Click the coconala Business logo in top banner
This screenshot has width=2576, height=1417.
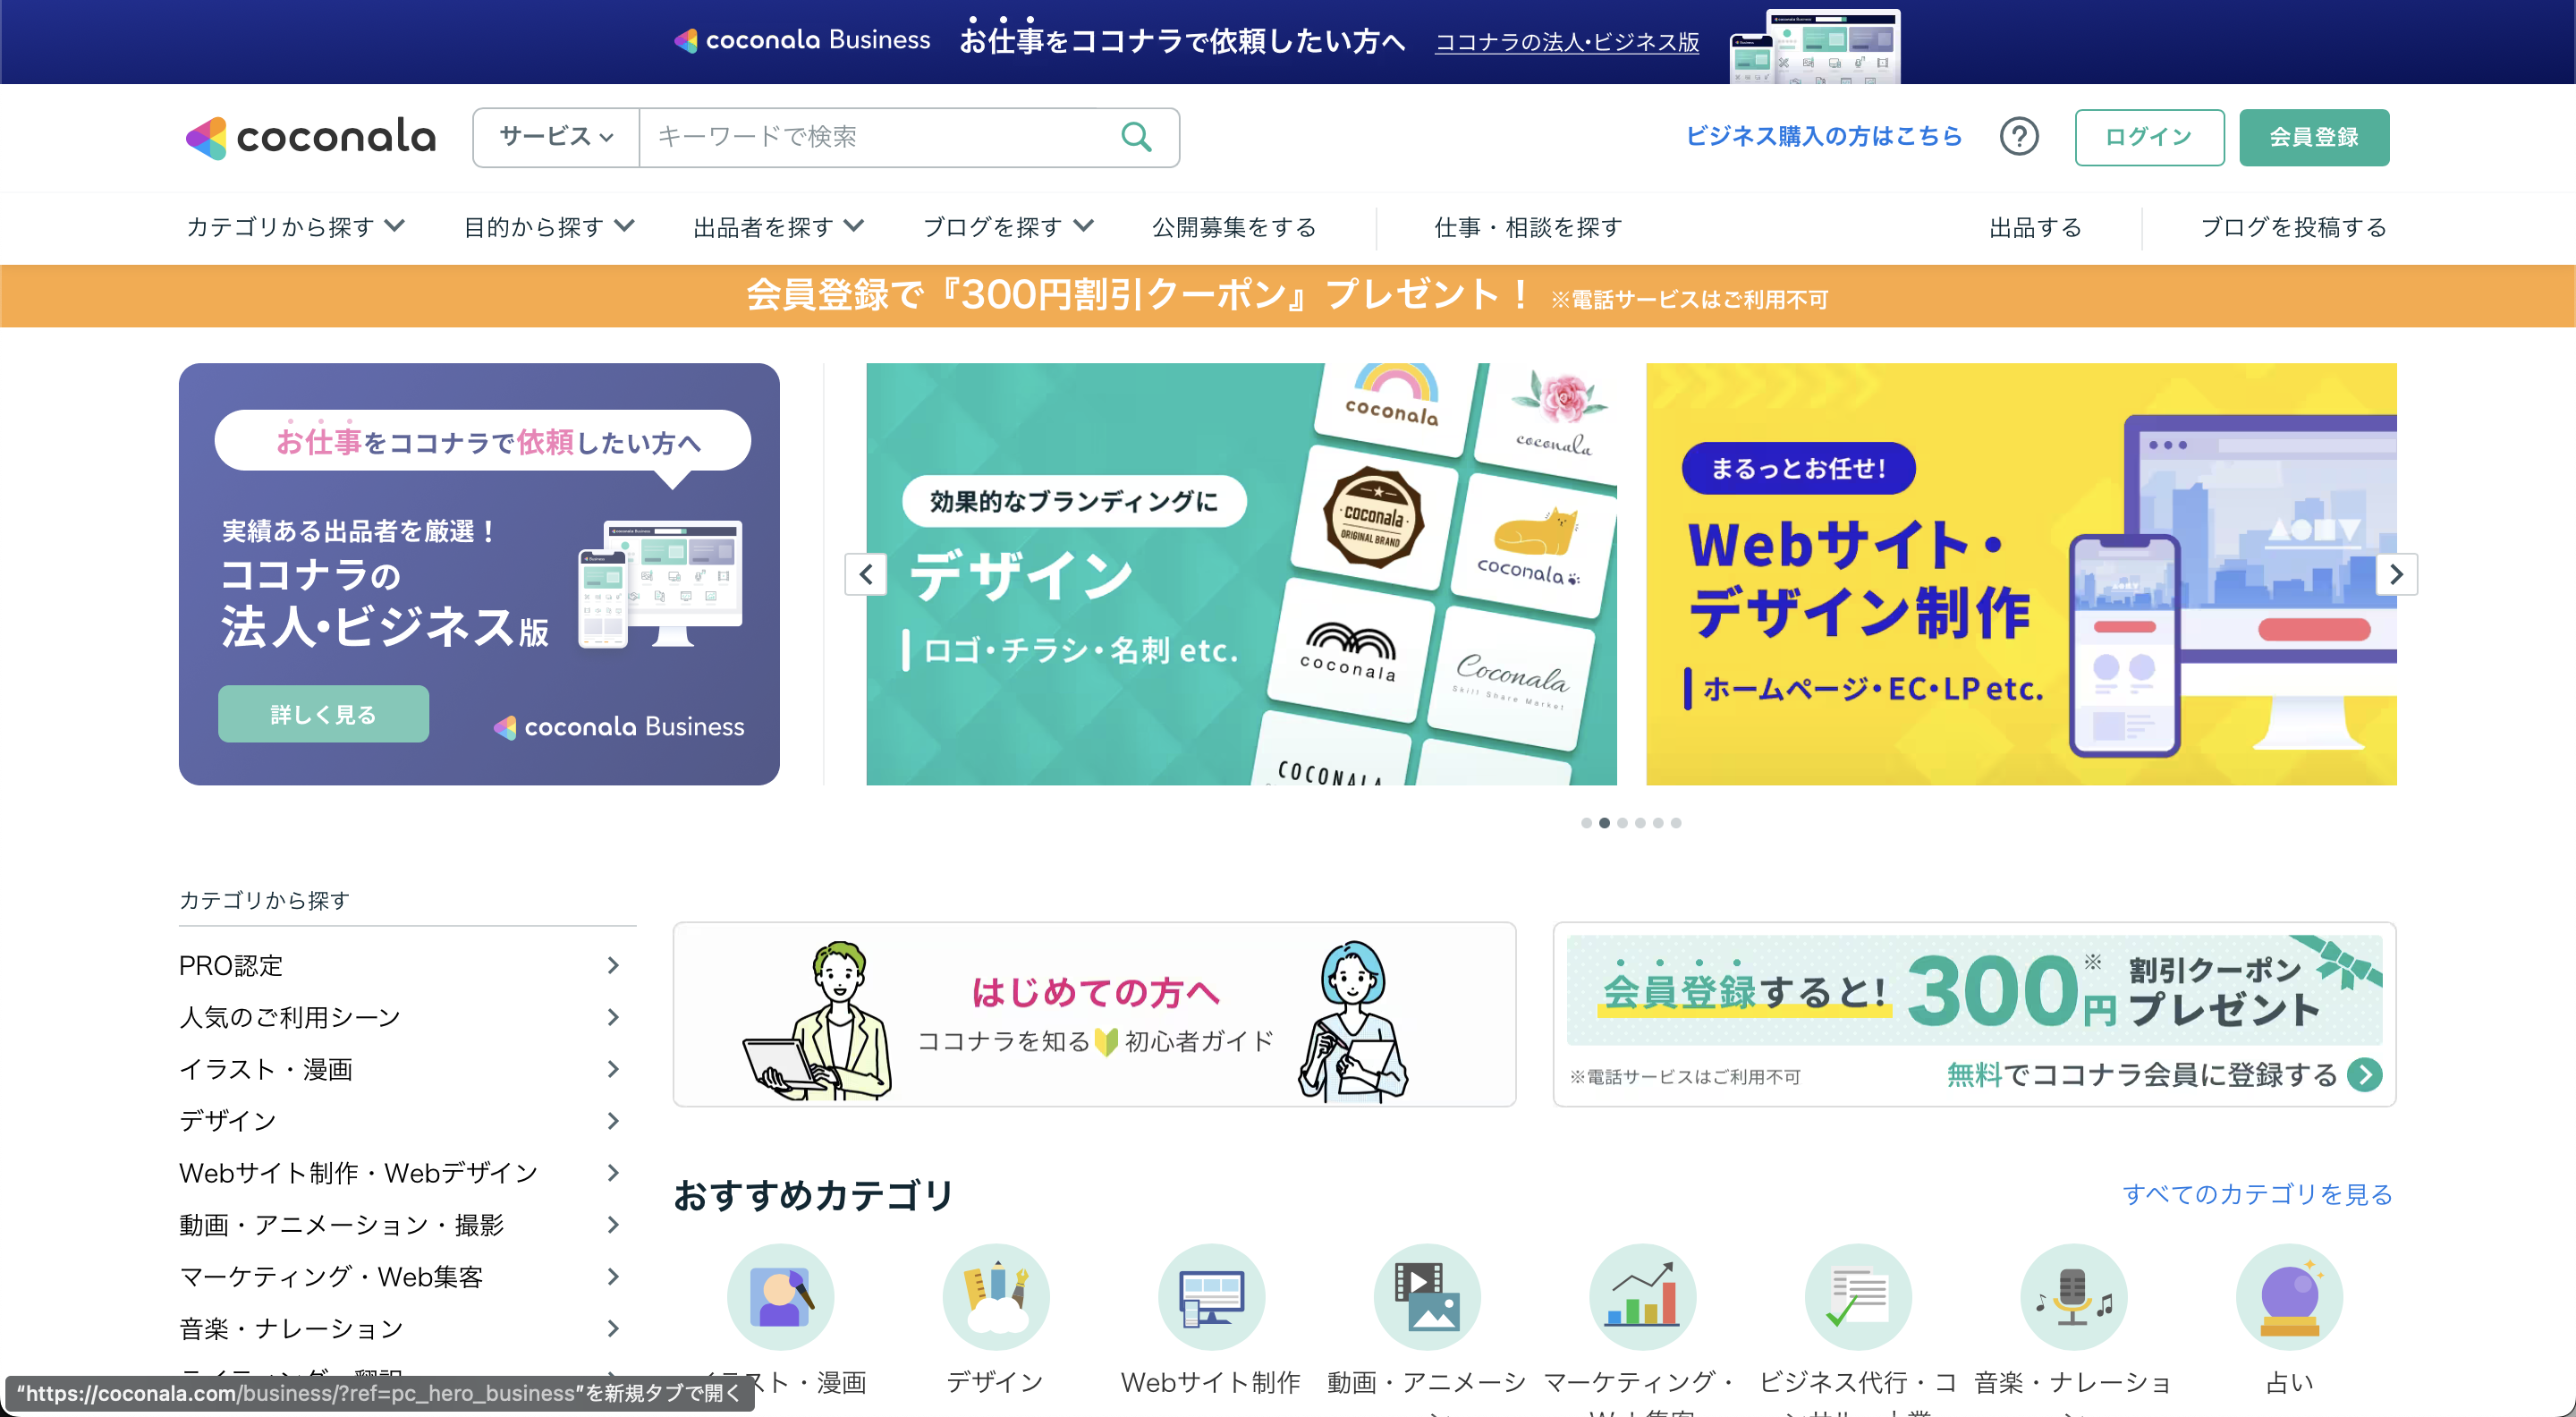coord(802,40)
